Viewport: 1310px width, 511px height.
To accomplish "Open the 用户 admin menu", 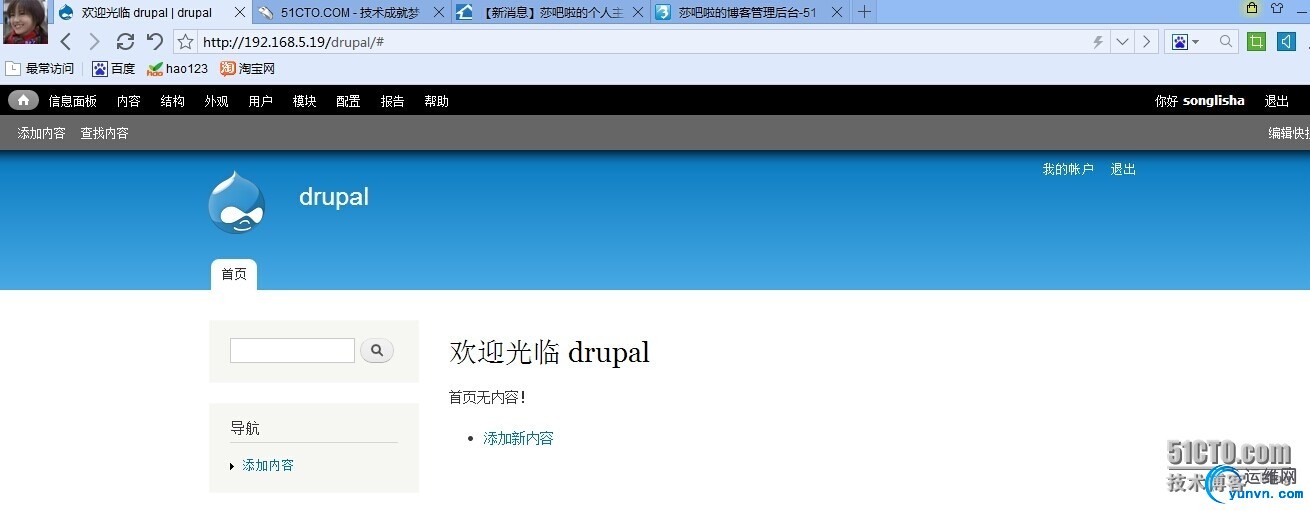I will [x=261, y=101].
